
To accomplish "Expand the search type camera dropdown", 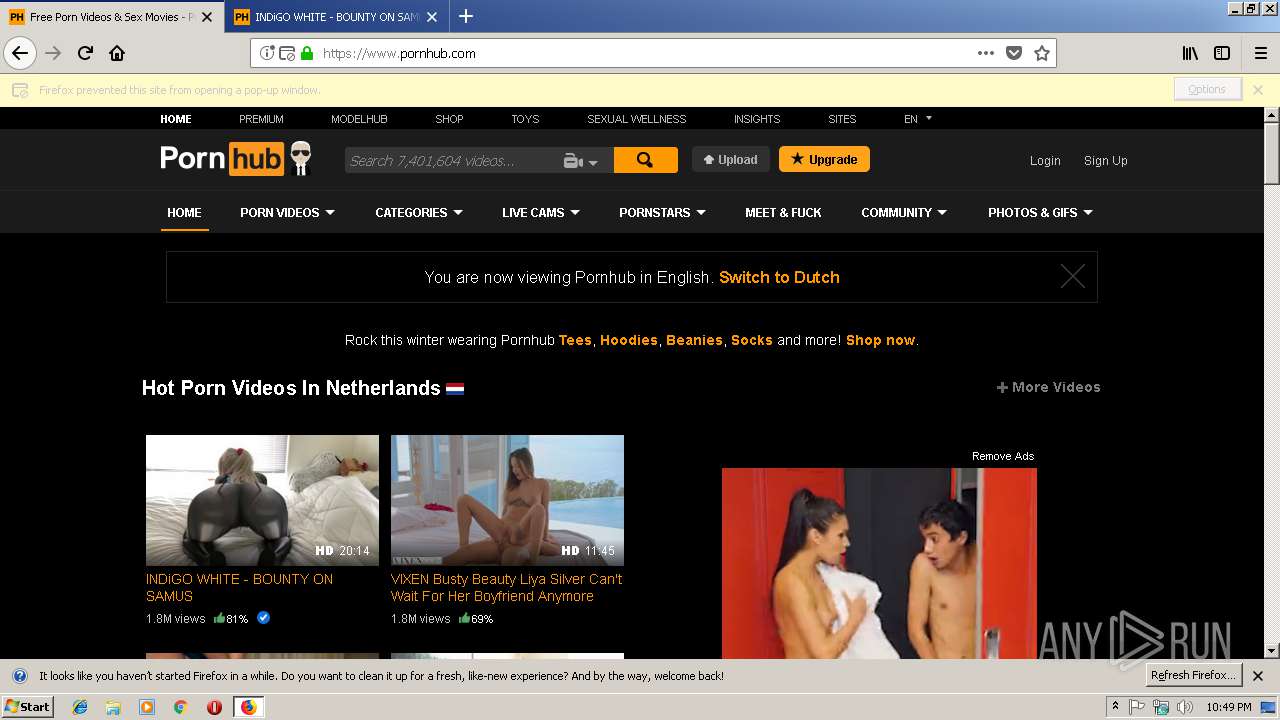I will [x=582, y=161].
